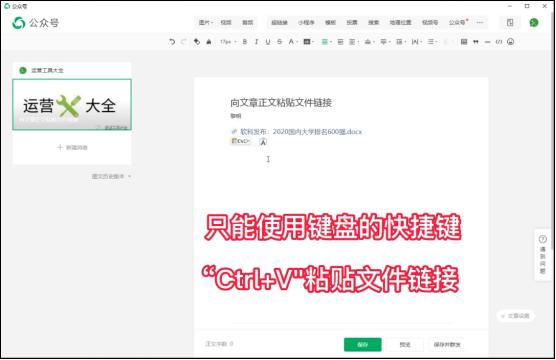The width and height of the screenshot is (556, 360).
Task: Click the side panel layout icon
Action: 510,23
